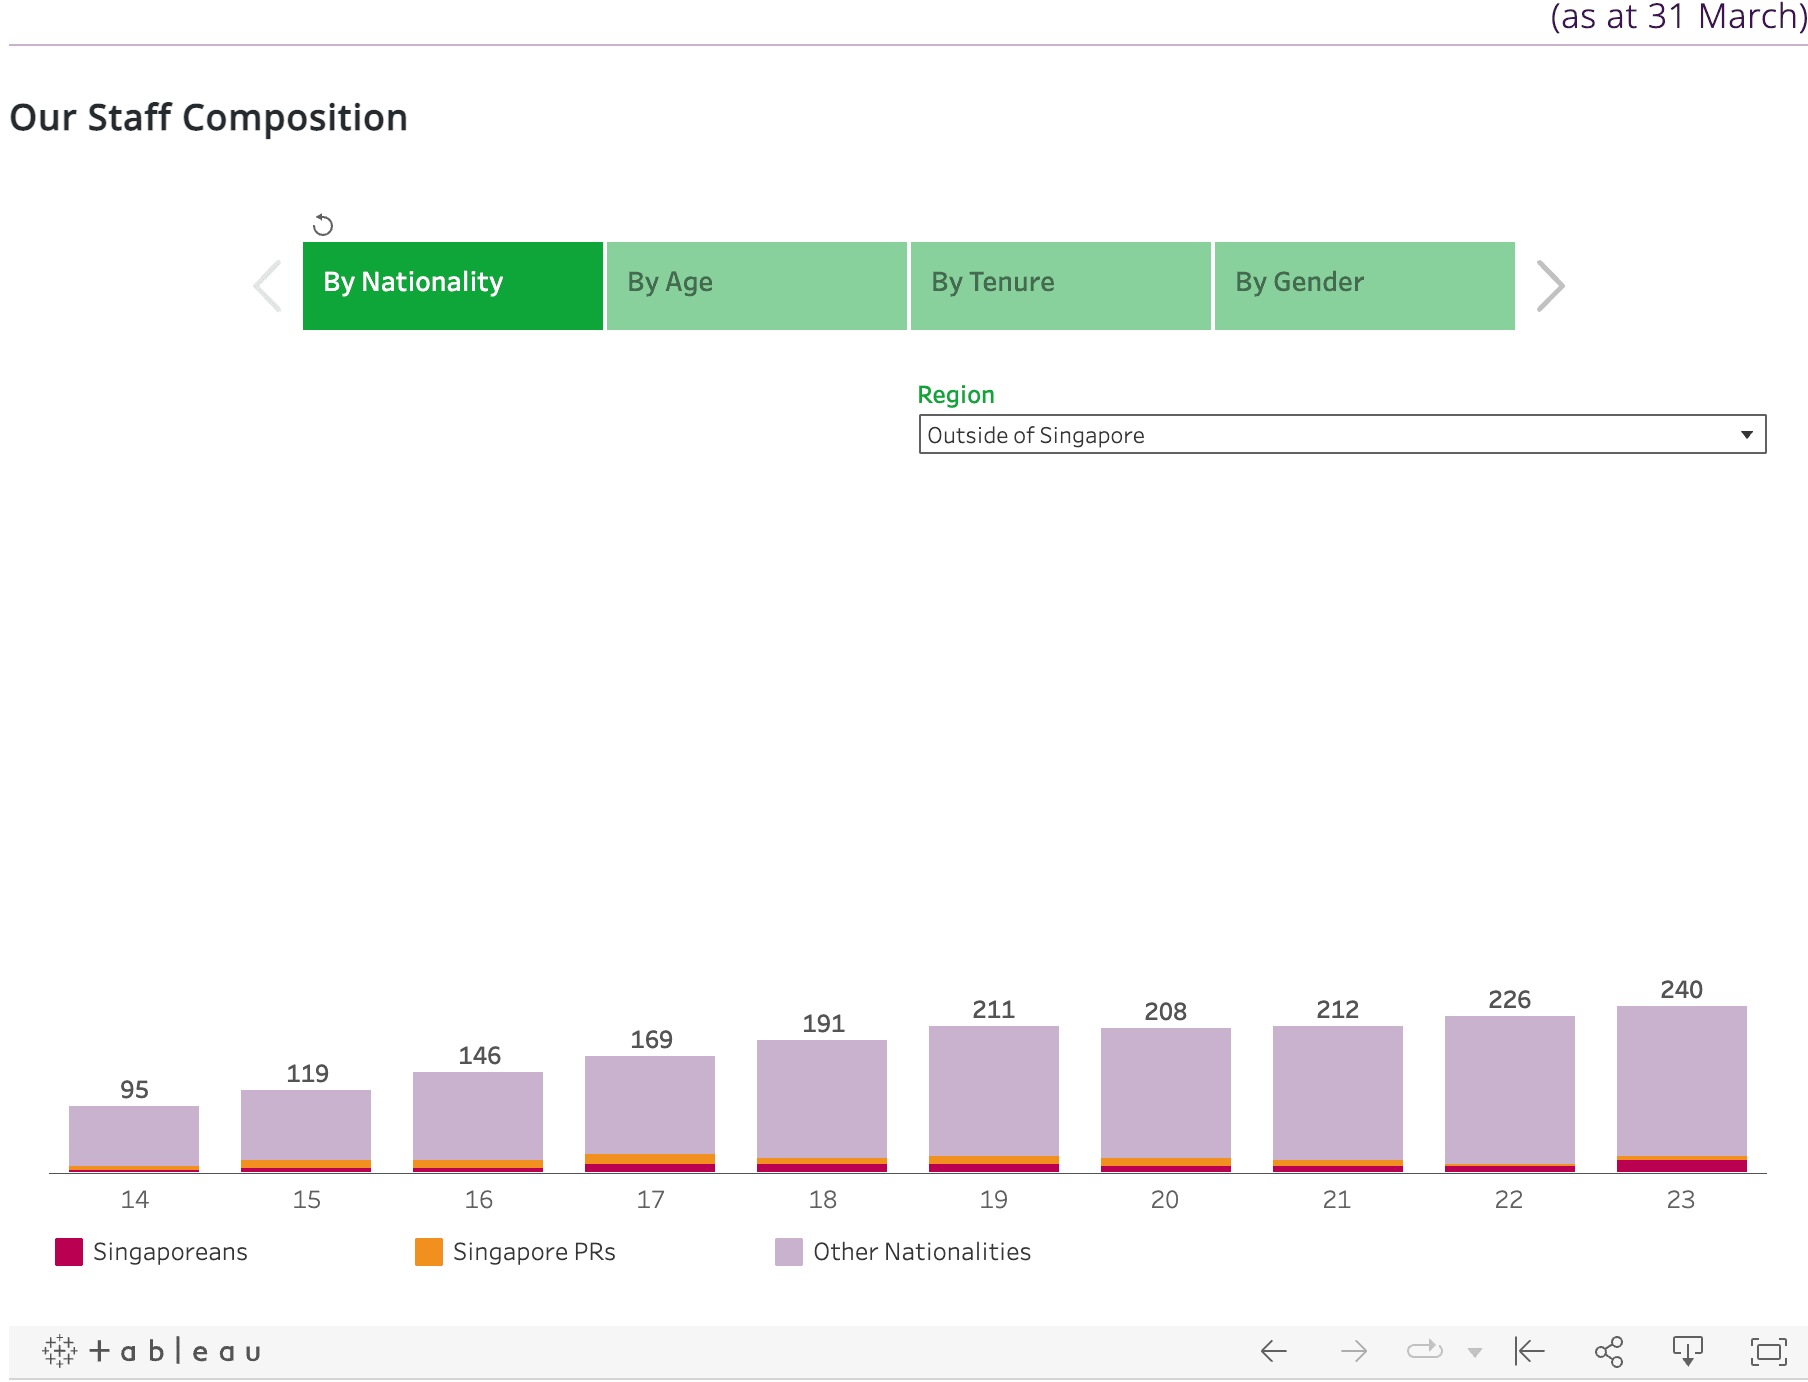Click the Other Nationalities legend label
Viewport: 1808px width, 1382px height.
coord(922,1252)
